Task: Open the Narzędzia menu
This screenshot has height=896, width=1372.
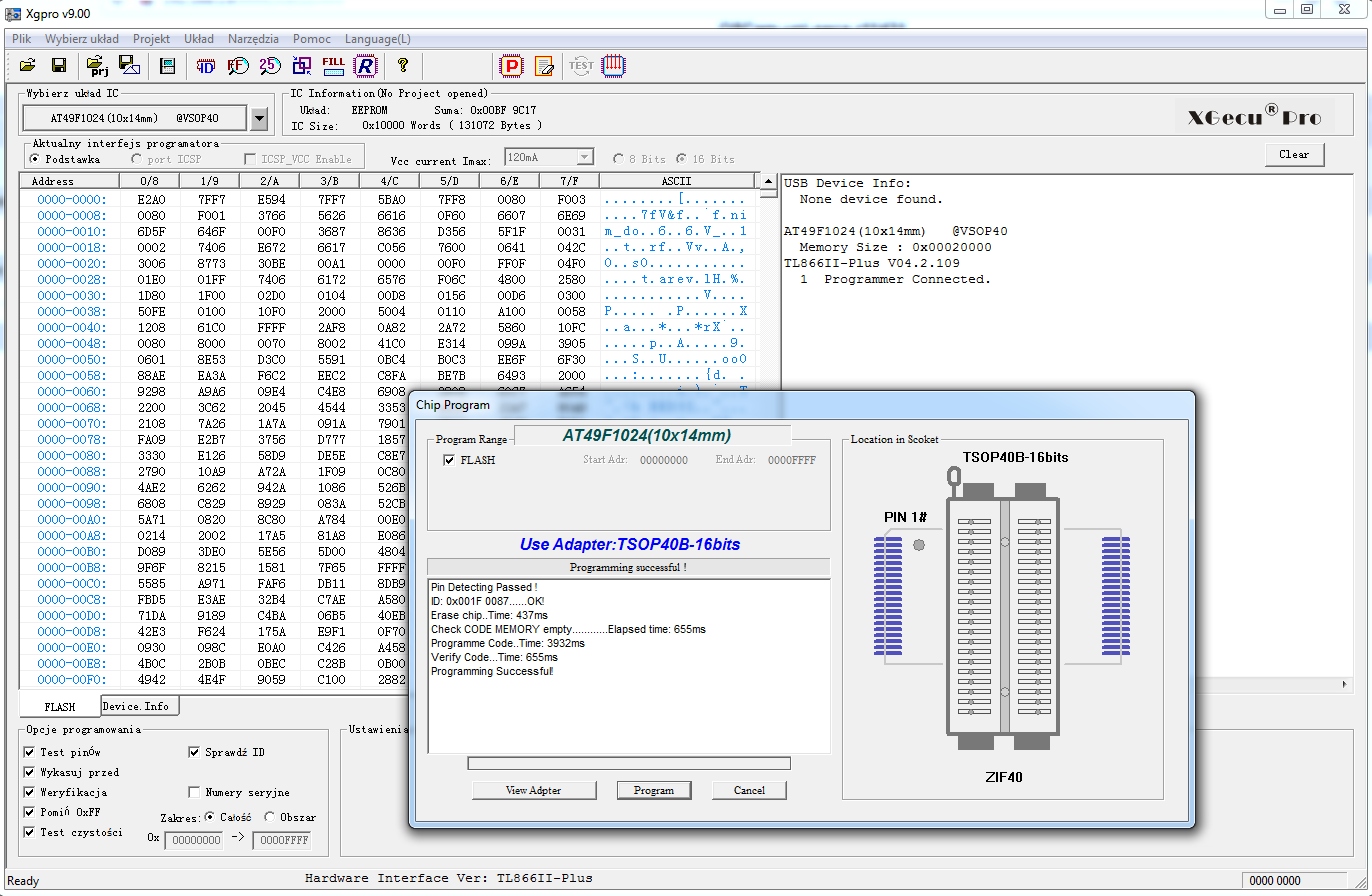Action: [253, 39]
